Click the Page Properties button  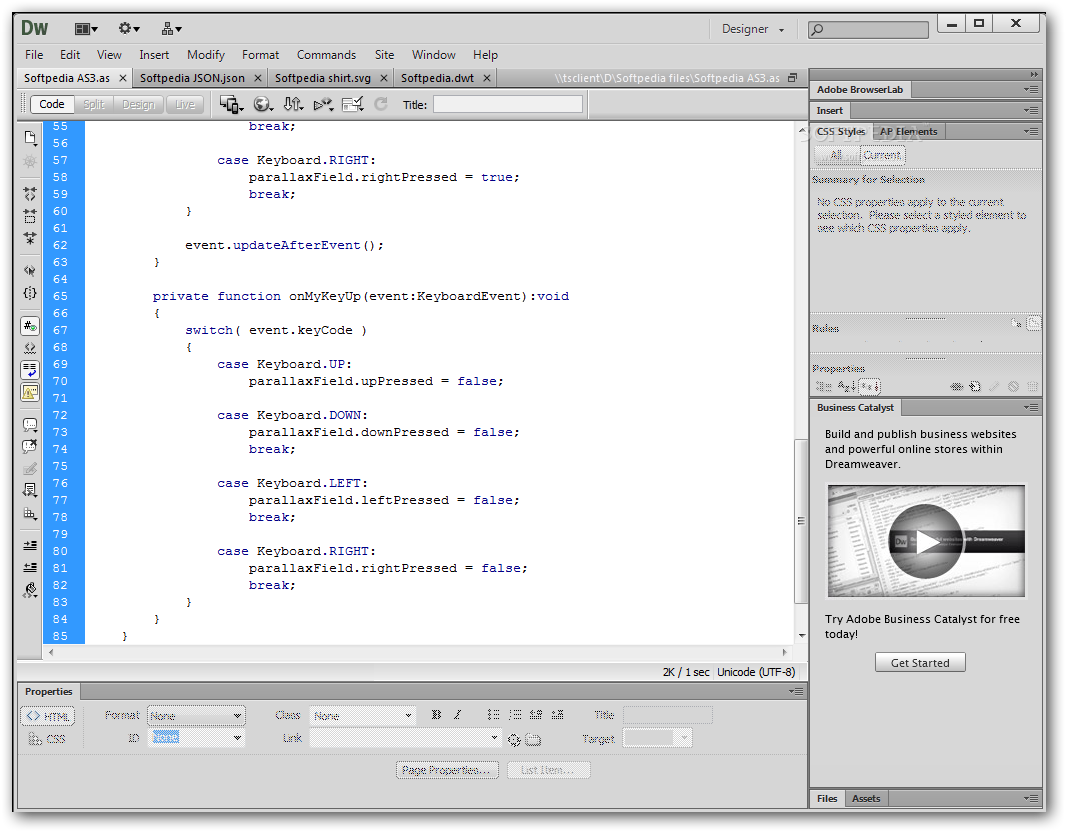pos(447,770)
